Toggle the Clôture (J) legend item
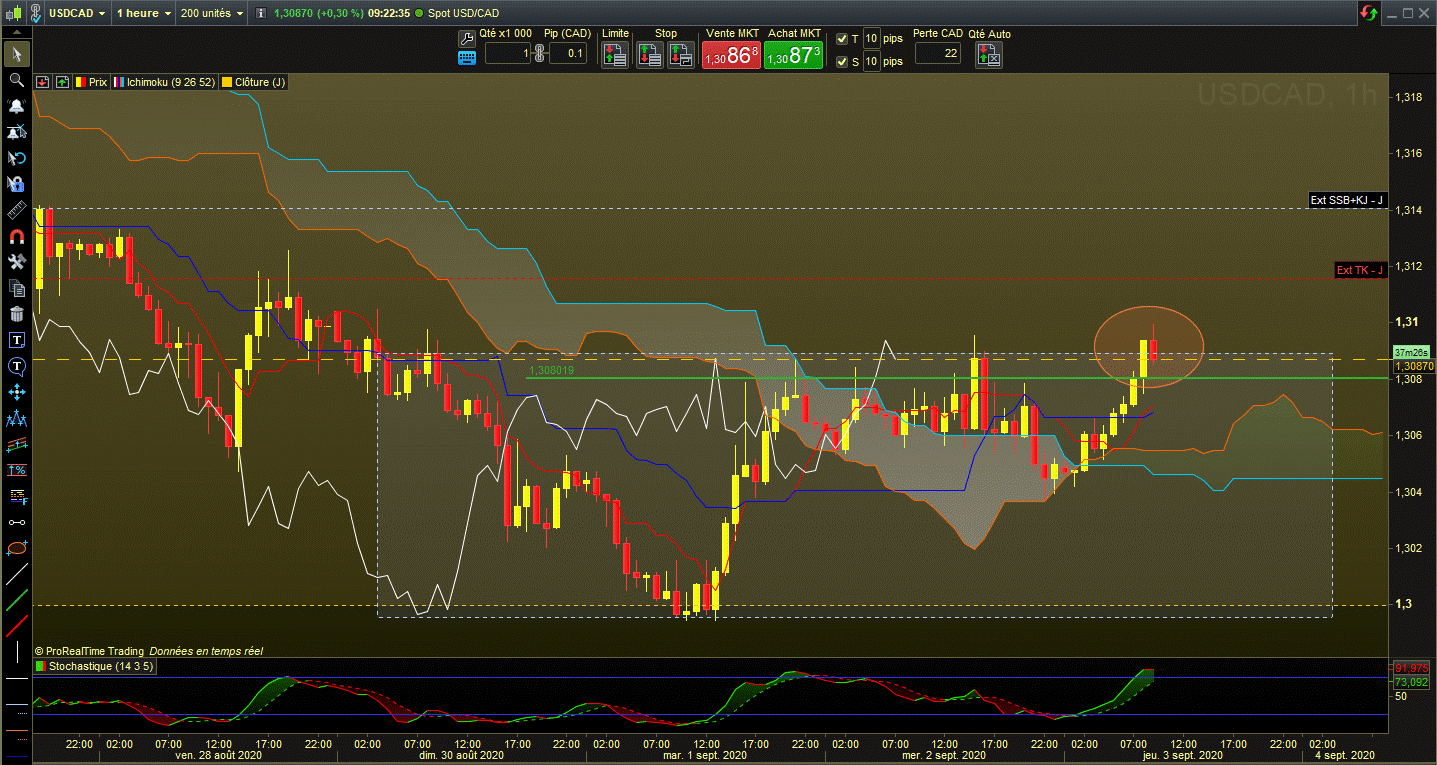The height and width of the screenshot is (765, 1437). [254, 82]
